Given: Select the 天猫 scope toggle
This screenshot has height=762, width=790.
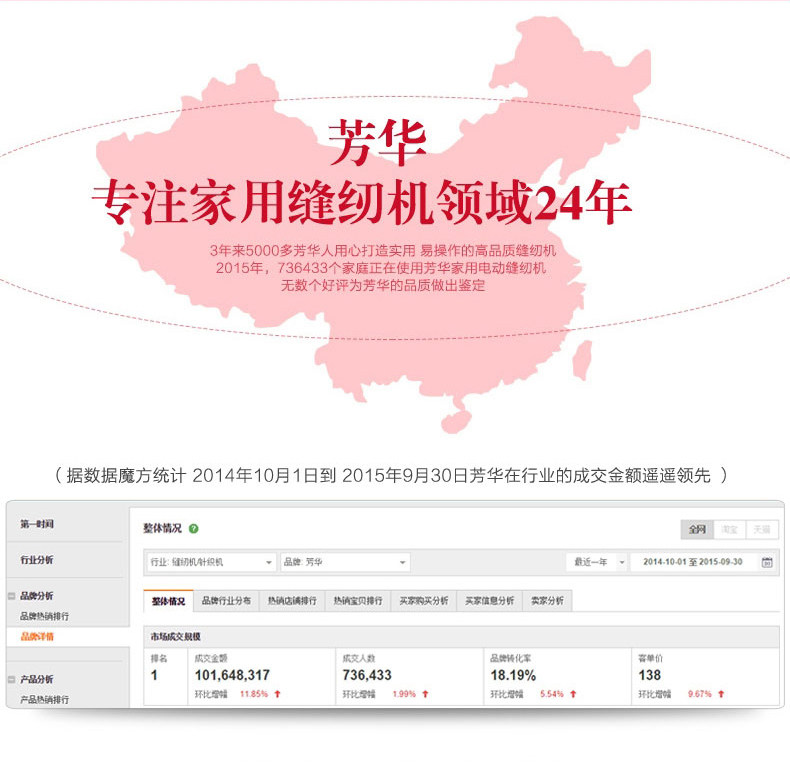Looking at the screenshot, I should (x=762, y=529).
